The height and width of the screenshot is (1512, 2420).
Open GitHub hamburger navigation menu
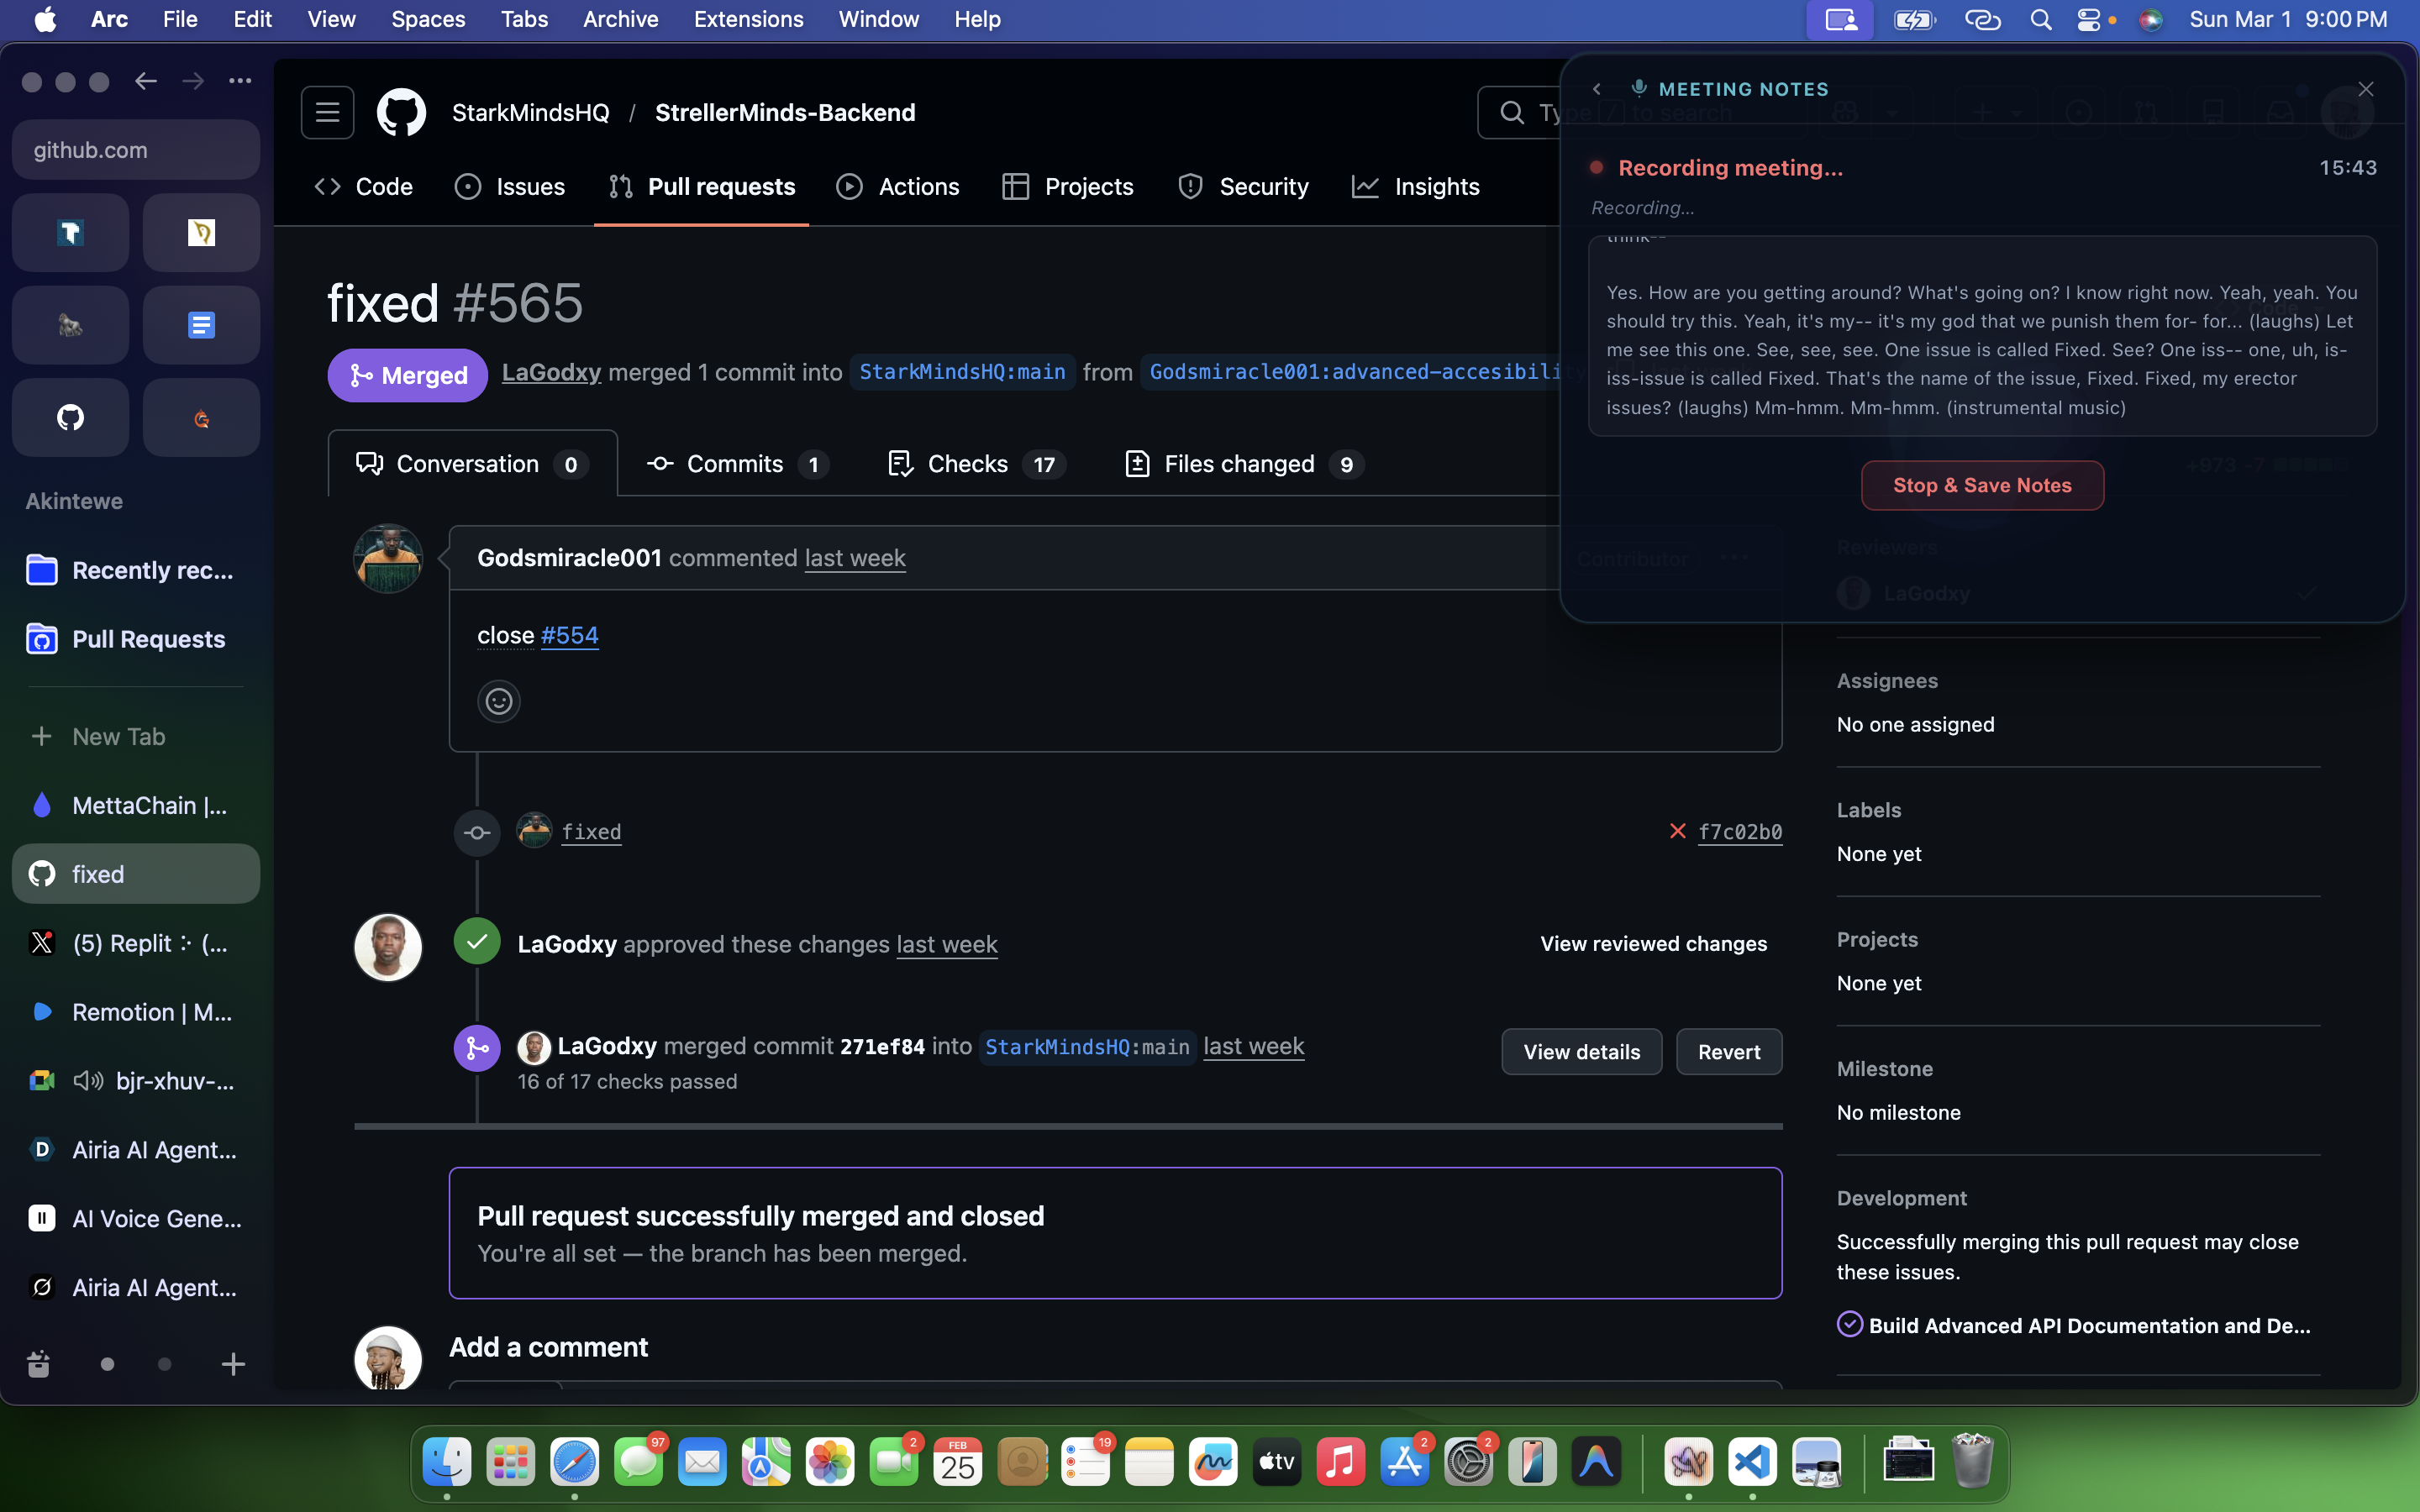pyautogui.click(x=327, y=112)
